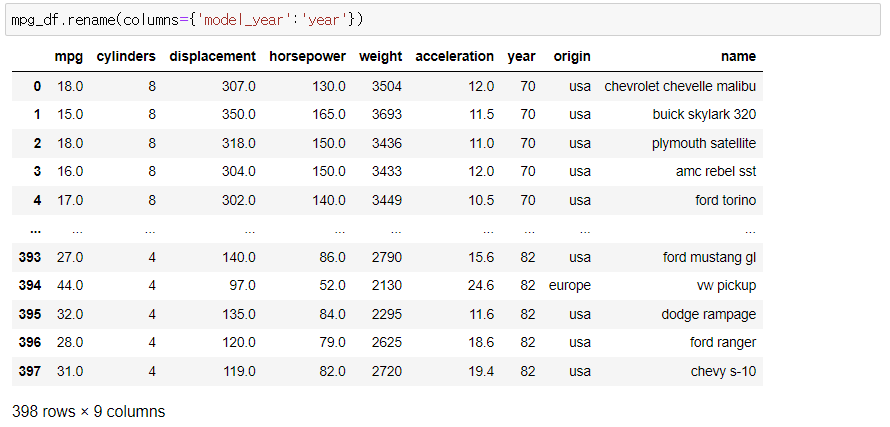
Task: Click weight value 3693
Action: tap(387, 115)
